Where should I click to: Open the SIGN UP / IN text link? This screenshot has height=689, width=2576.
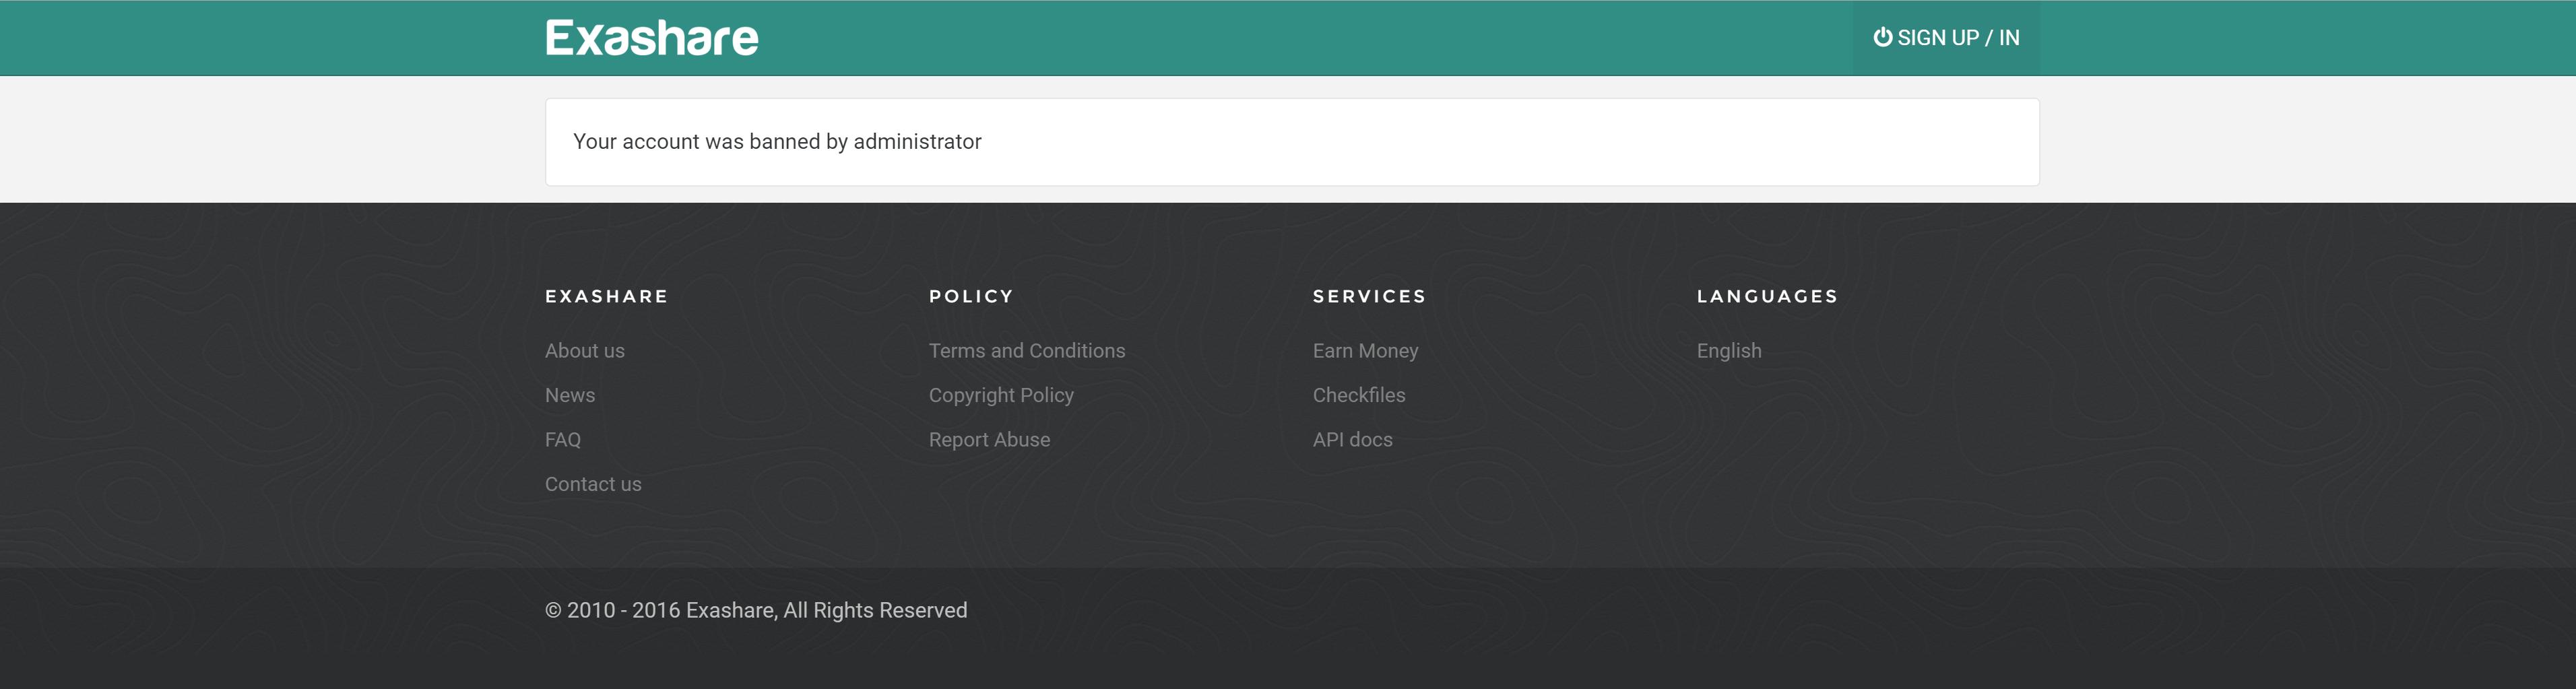[1958, 38]
